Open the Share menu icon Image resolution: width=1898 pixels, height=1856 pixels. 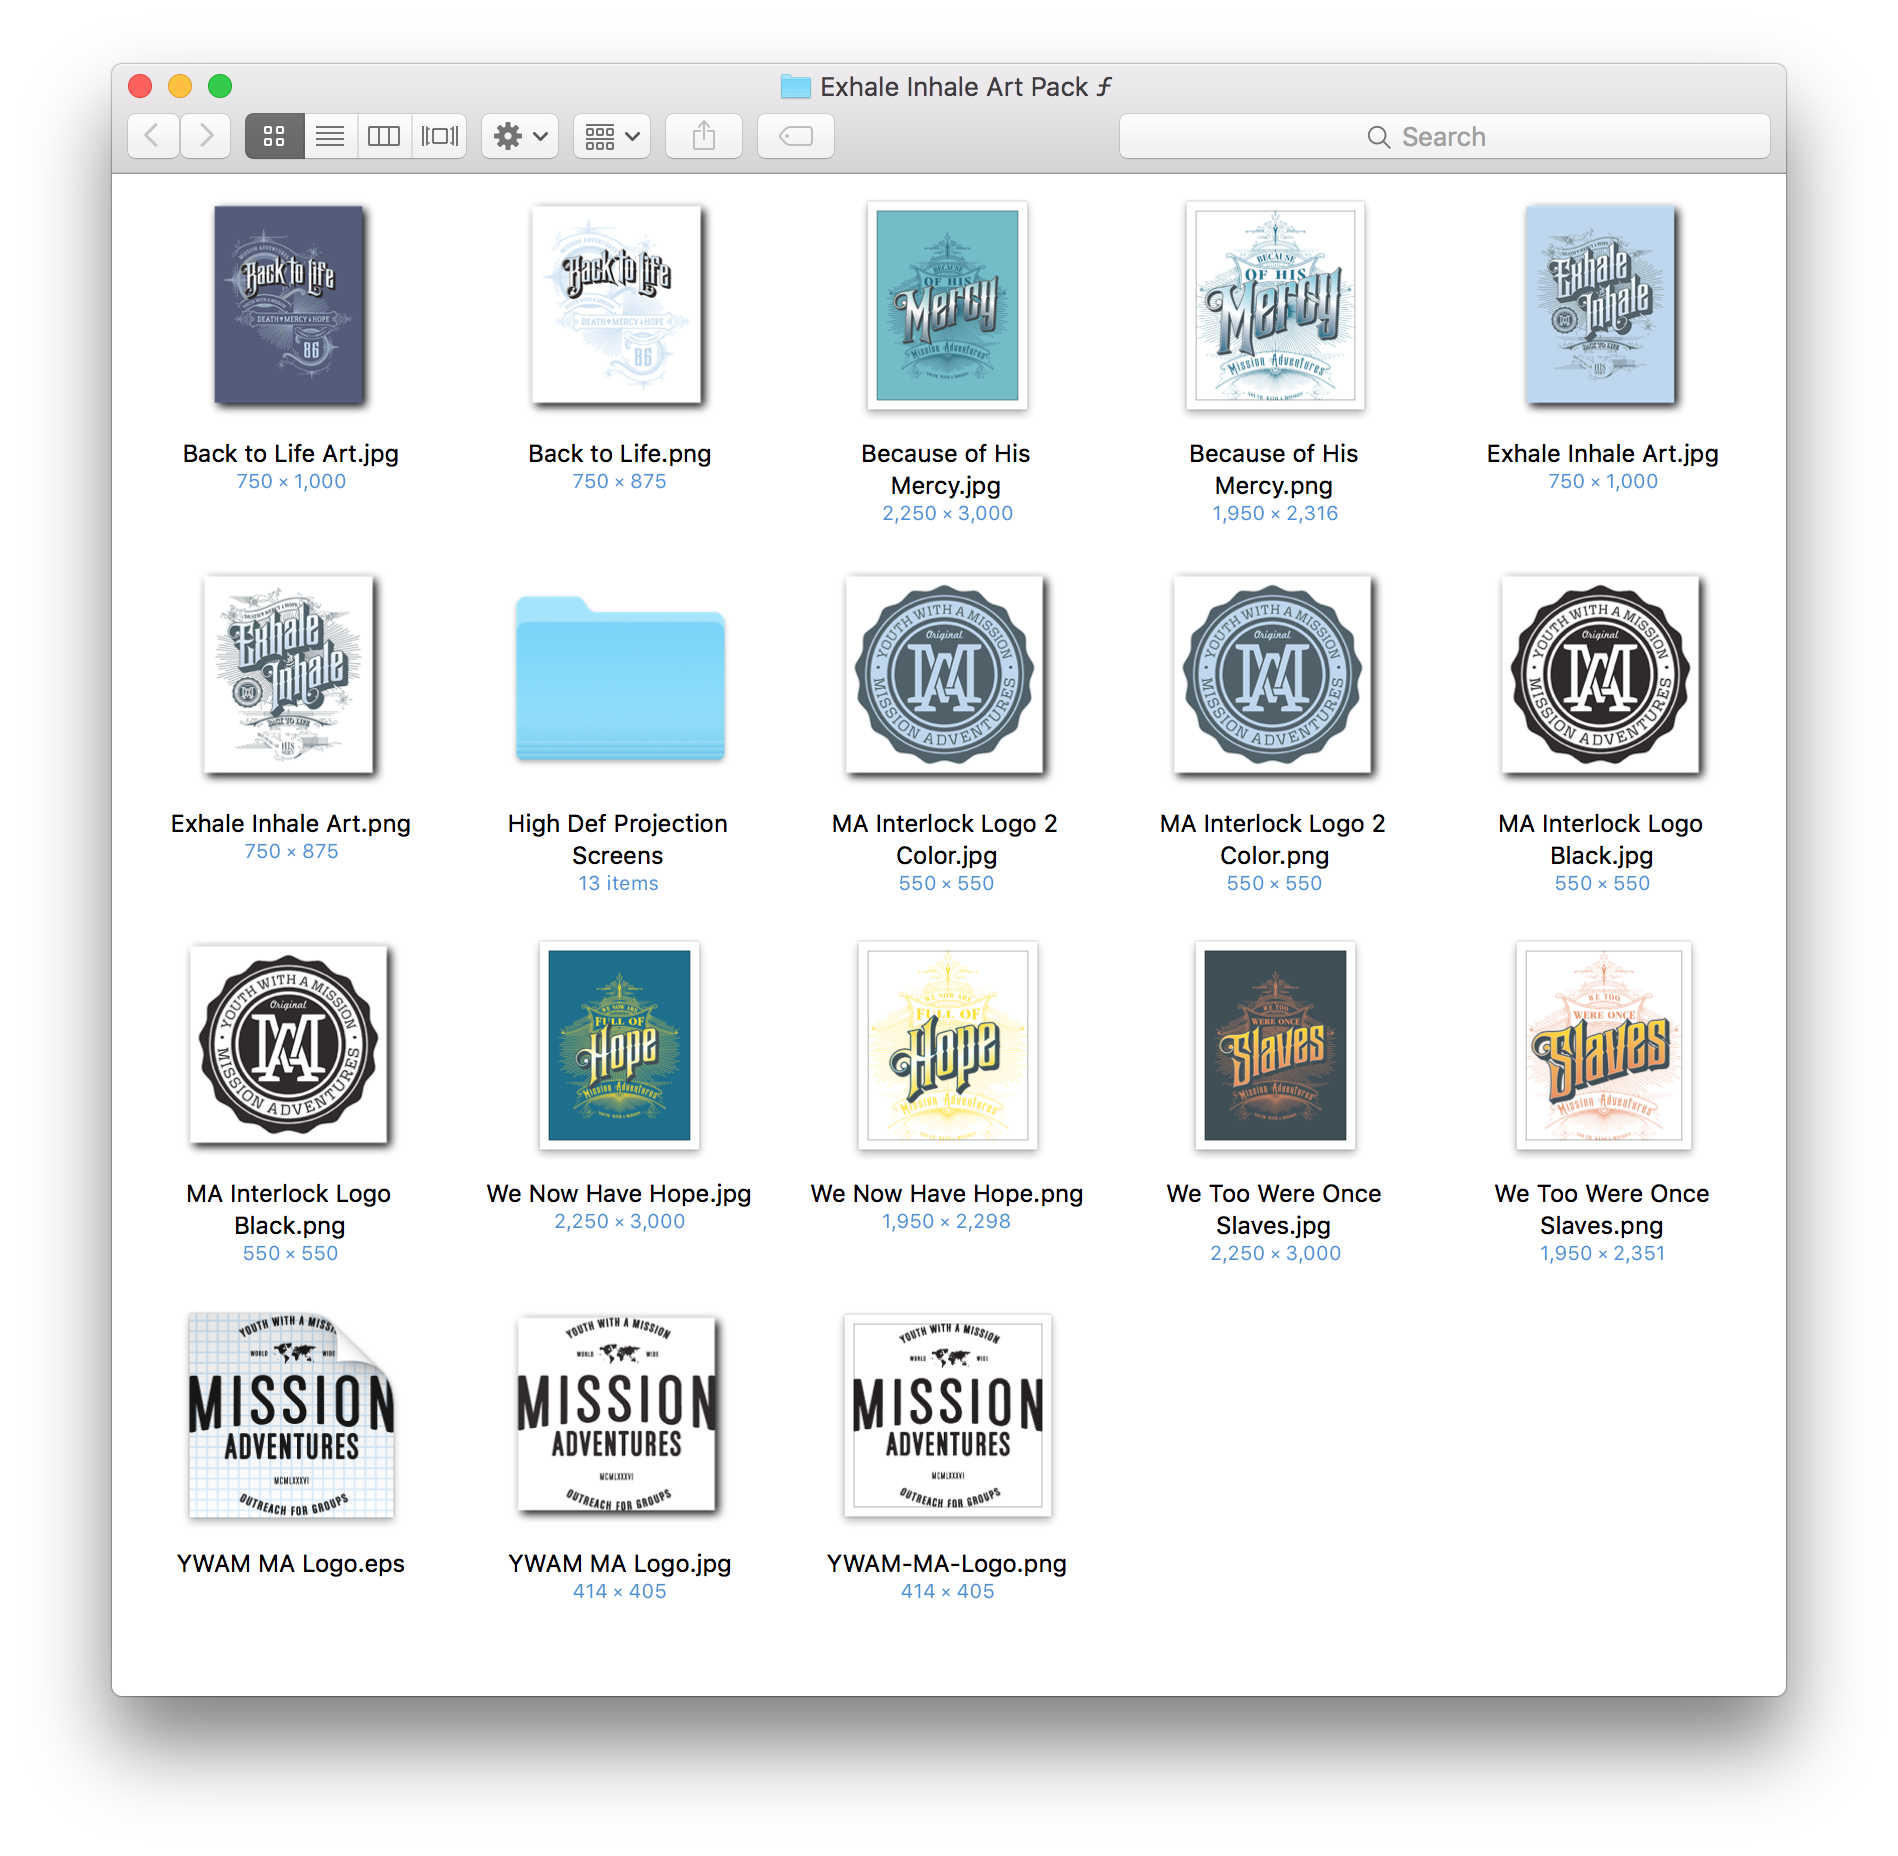tap(703, 136)
